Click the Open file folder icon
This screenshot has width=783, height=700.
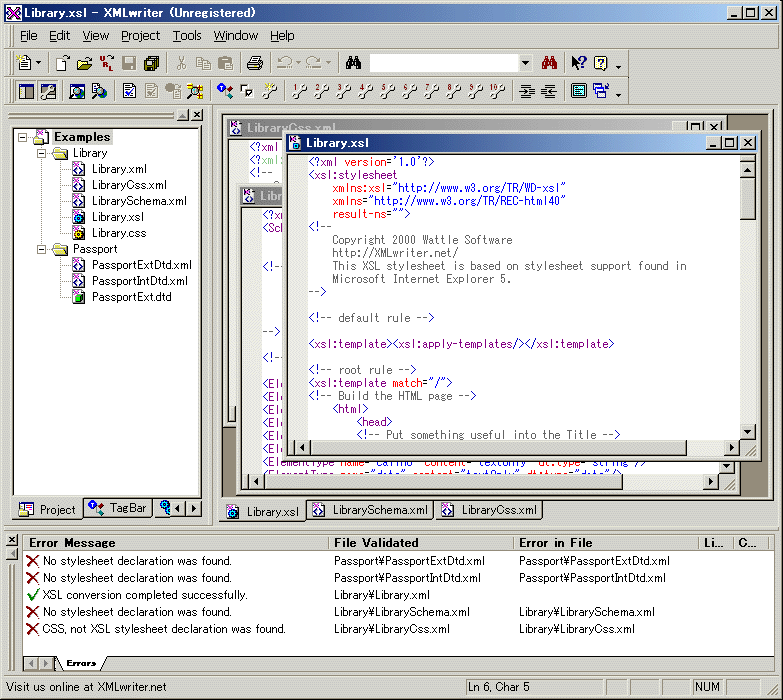pyautogui.click(x=84, y=63)
